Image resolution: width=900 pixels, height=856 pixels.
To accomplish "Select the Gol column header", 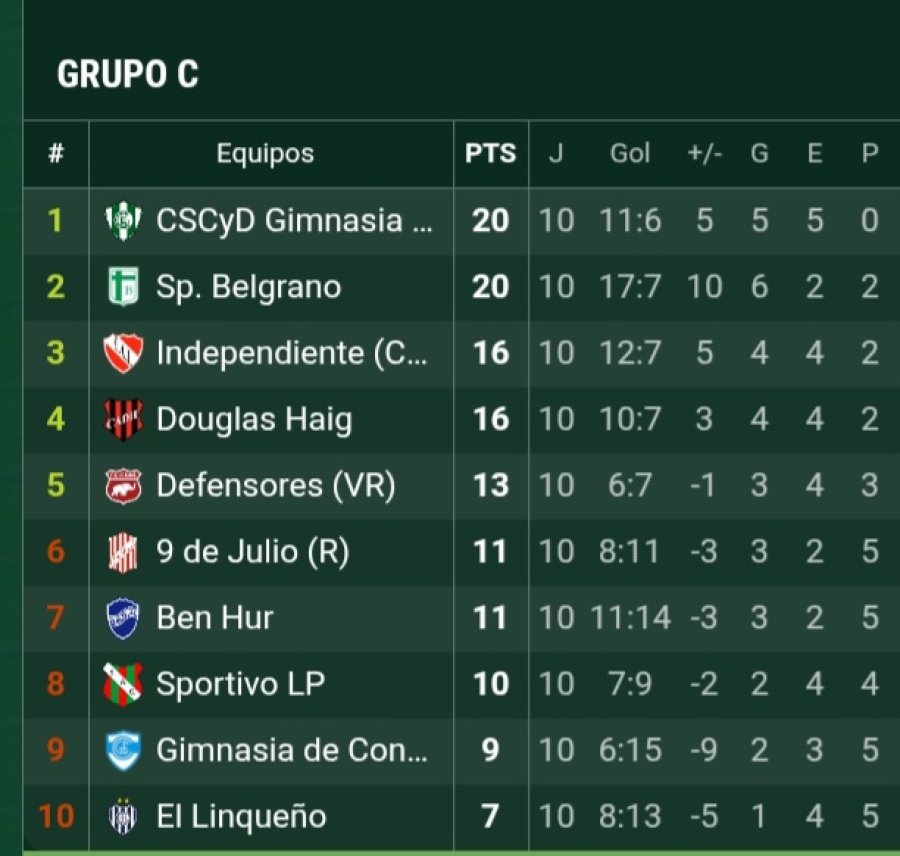I will [630, 154].
